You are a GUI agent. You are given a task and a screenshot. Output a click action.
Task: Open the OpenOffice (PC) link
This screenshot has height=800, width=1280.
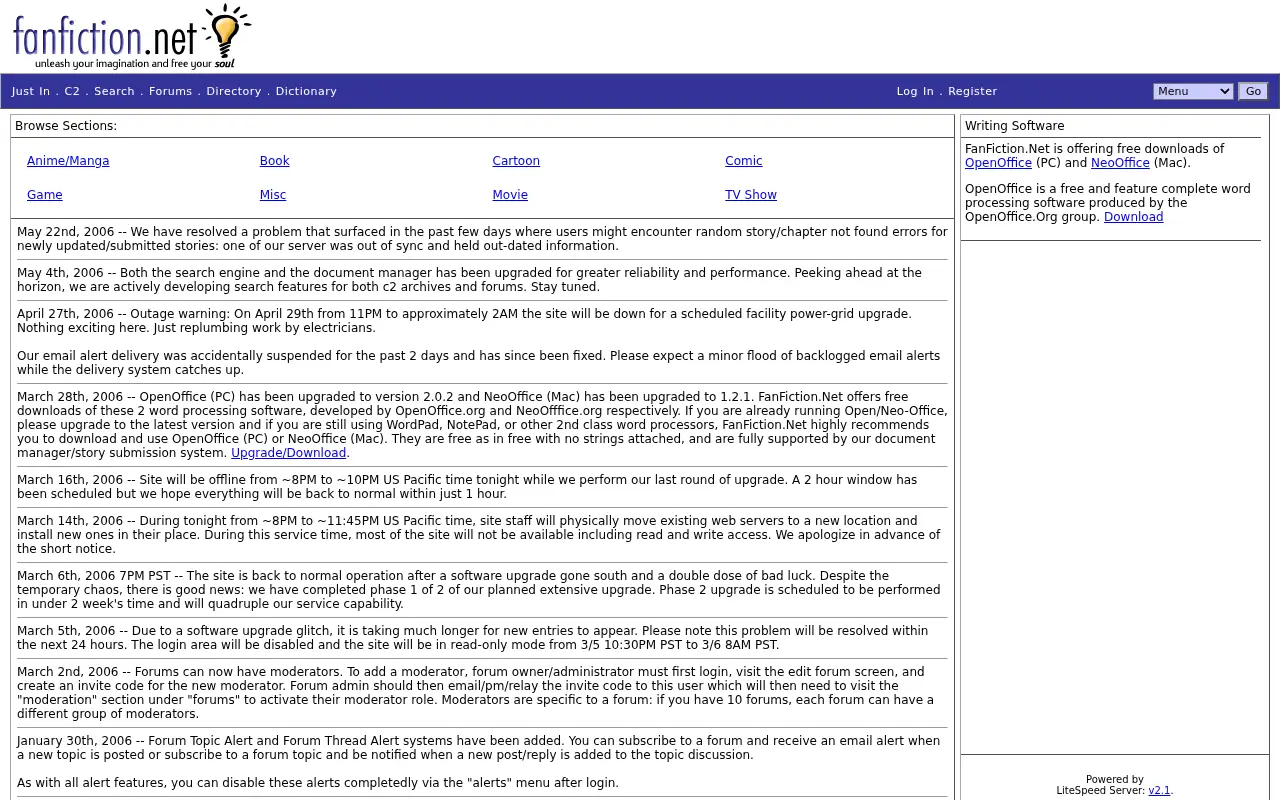[x=998, y=163]
